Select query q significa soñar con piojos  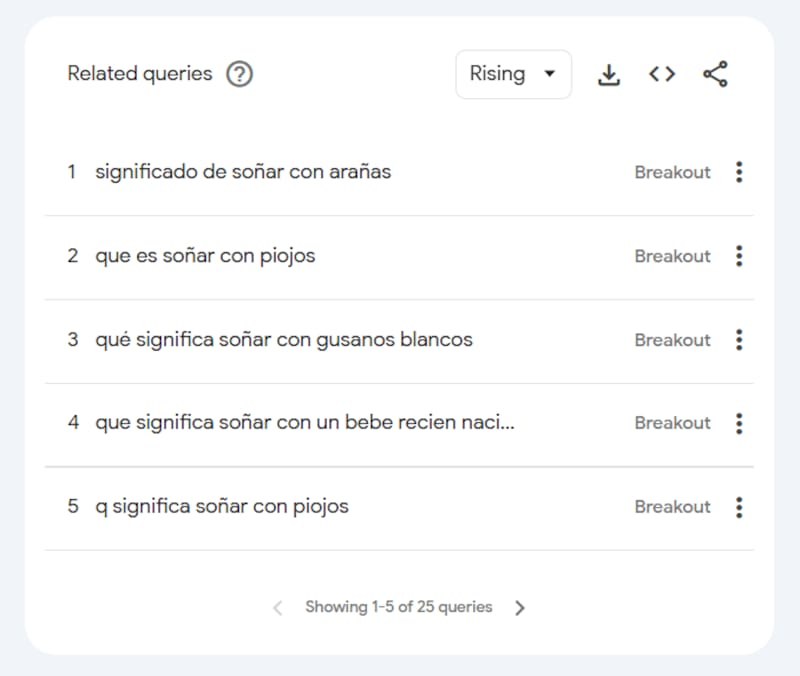[222, 507]
